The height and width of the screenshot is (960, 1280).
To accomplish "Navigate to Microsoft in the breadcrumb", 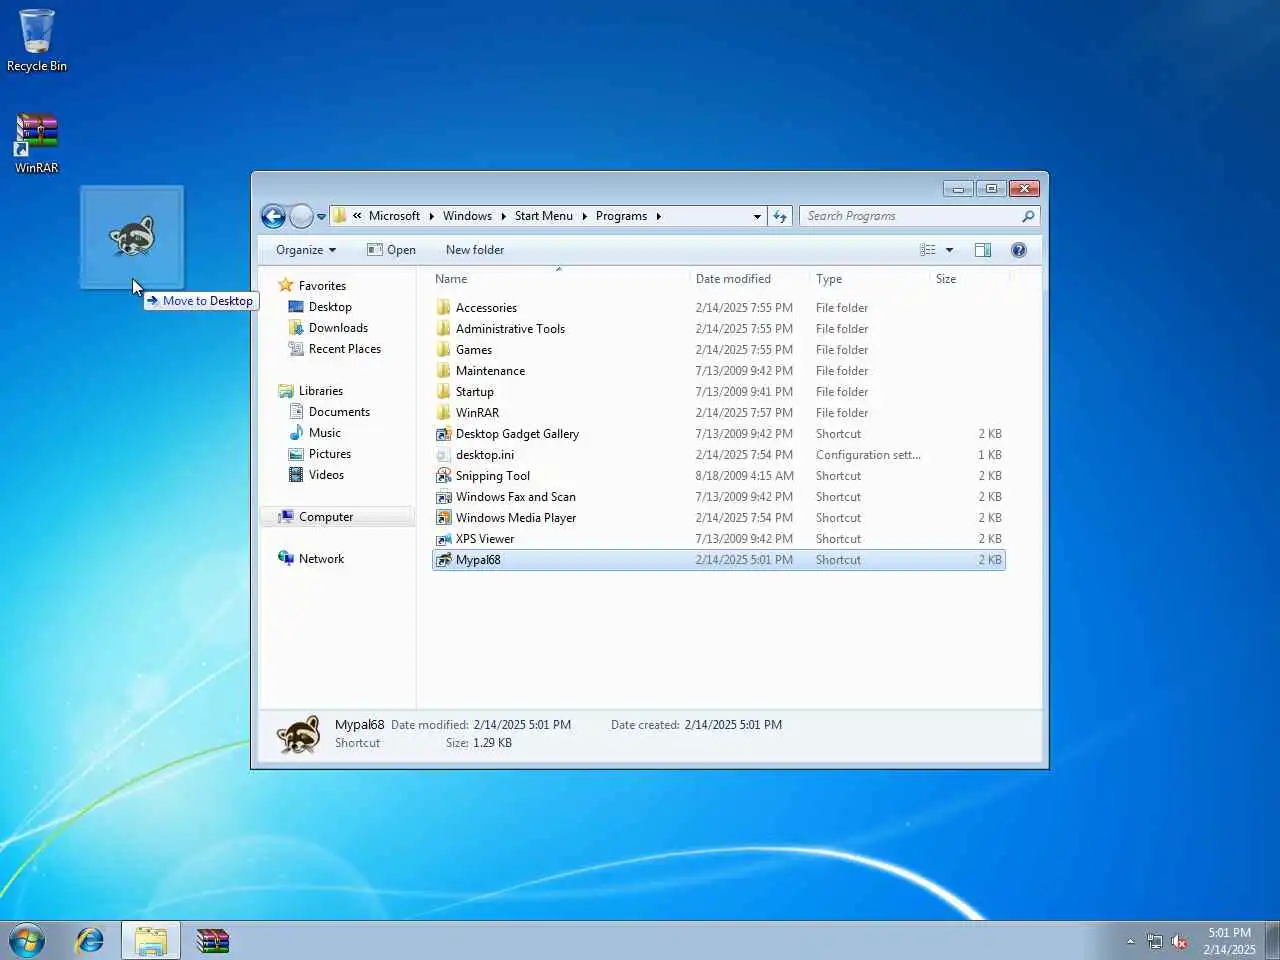I will coord(394,216).
